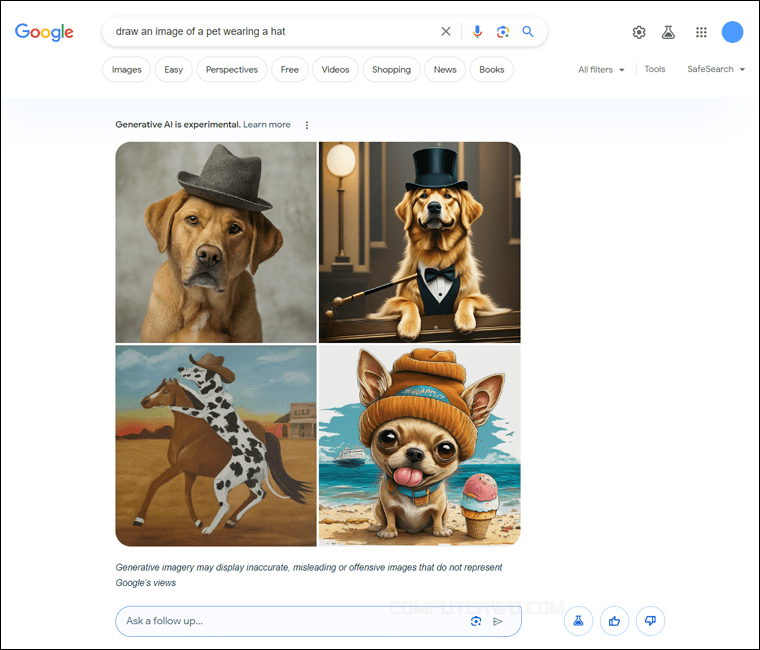The width and height of the screenshot is (760, 650).
Task: Click the camera icon in follow-up box
Action: point(476,621)
